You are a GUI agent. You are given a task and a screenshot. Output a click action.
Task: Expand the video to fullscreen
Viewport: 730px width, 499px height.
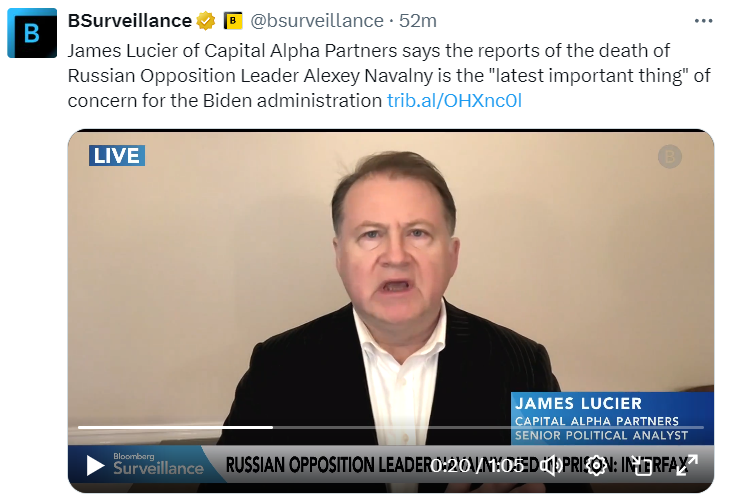(x=686, y=465)
